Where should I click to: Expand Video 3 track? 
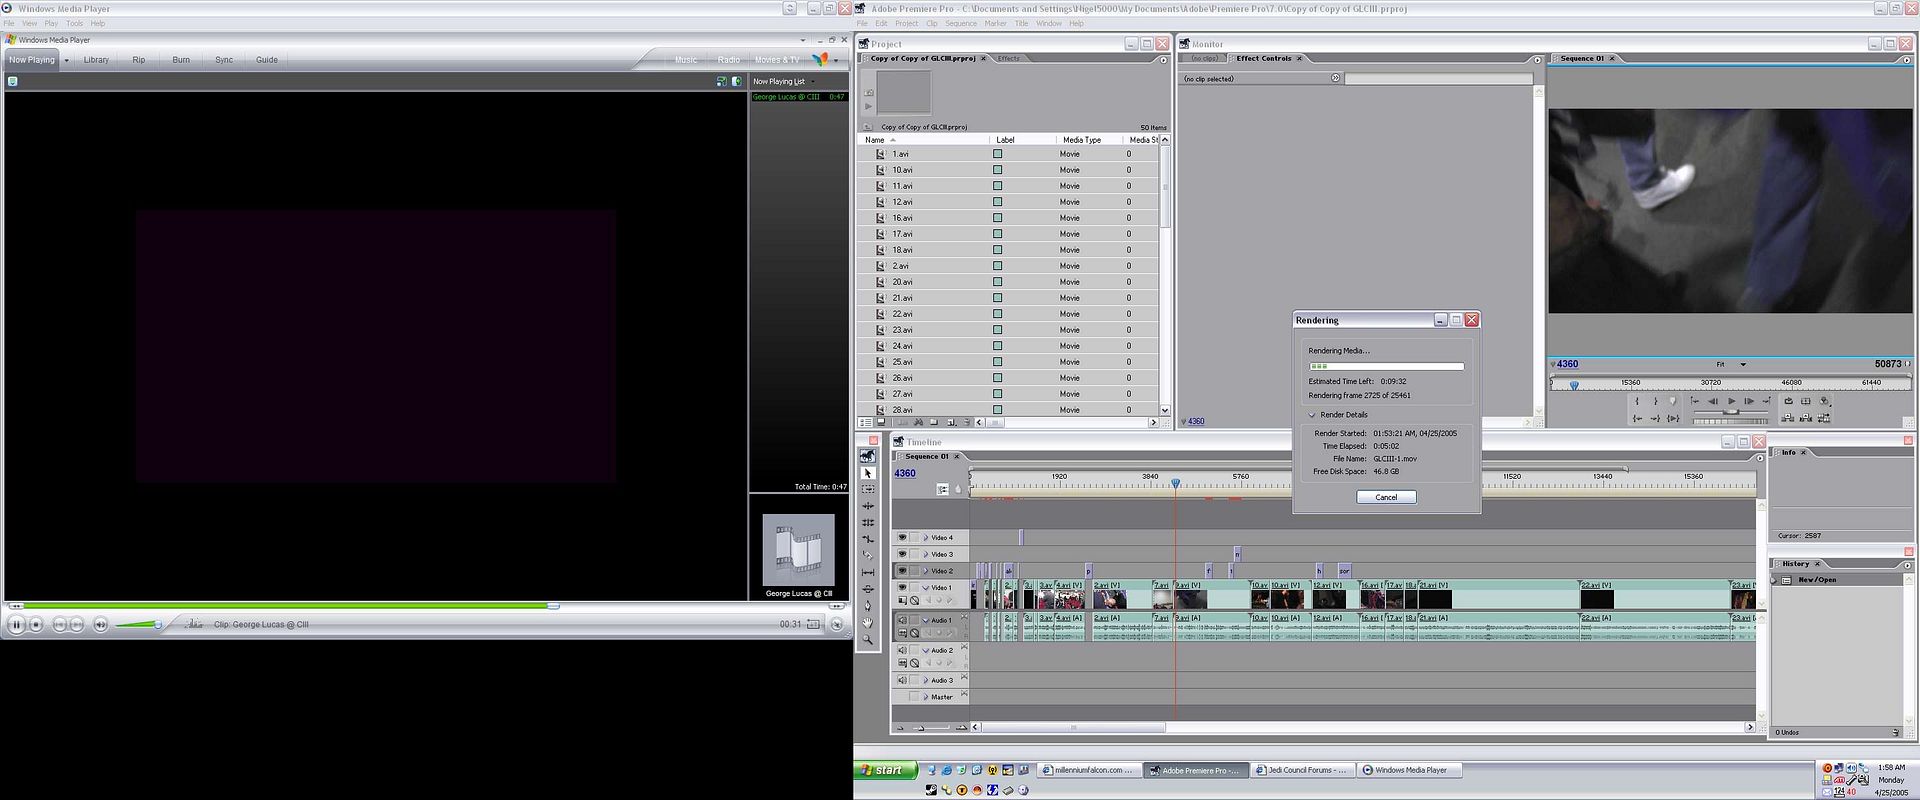926,554
